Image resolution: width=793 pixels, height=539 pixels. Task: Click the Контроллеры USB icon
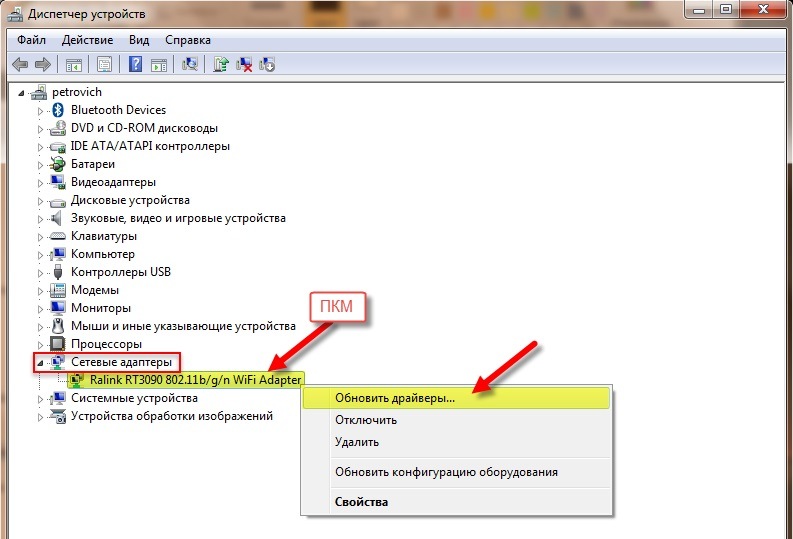58,272
